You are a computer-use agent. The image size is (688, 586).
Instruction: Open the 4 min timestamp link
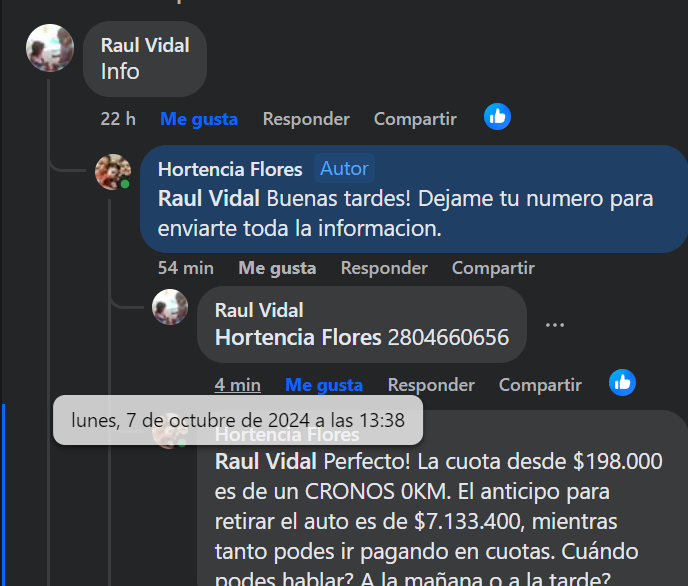pyautogui.click(x=237, y=385)
